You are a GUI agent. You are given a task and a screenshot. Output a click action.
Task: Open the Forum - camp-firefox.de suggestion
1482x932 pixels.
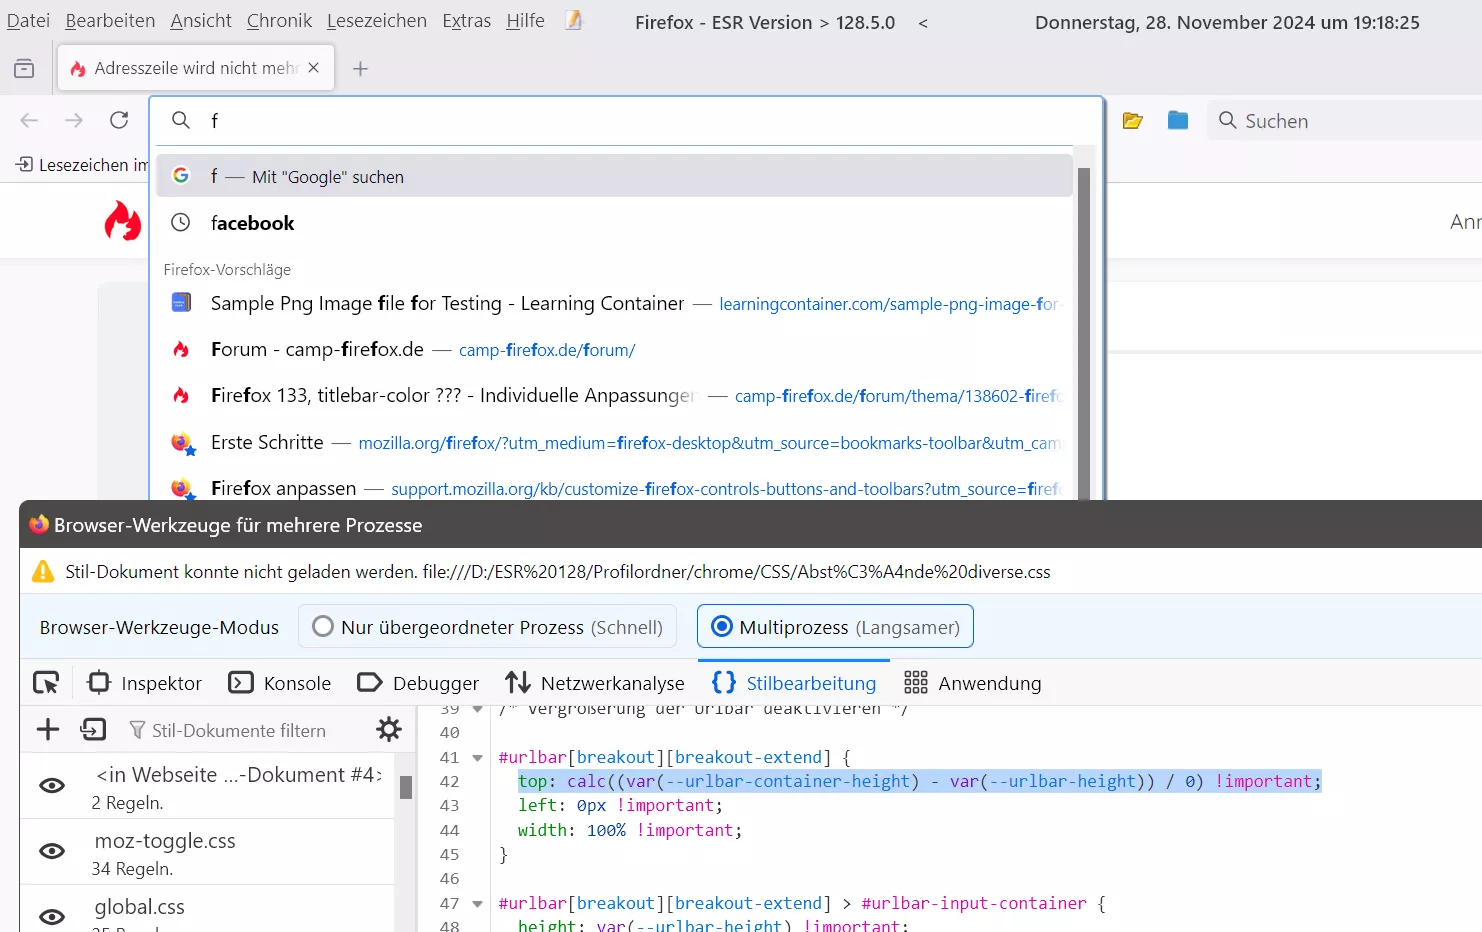tap(317, 350)
